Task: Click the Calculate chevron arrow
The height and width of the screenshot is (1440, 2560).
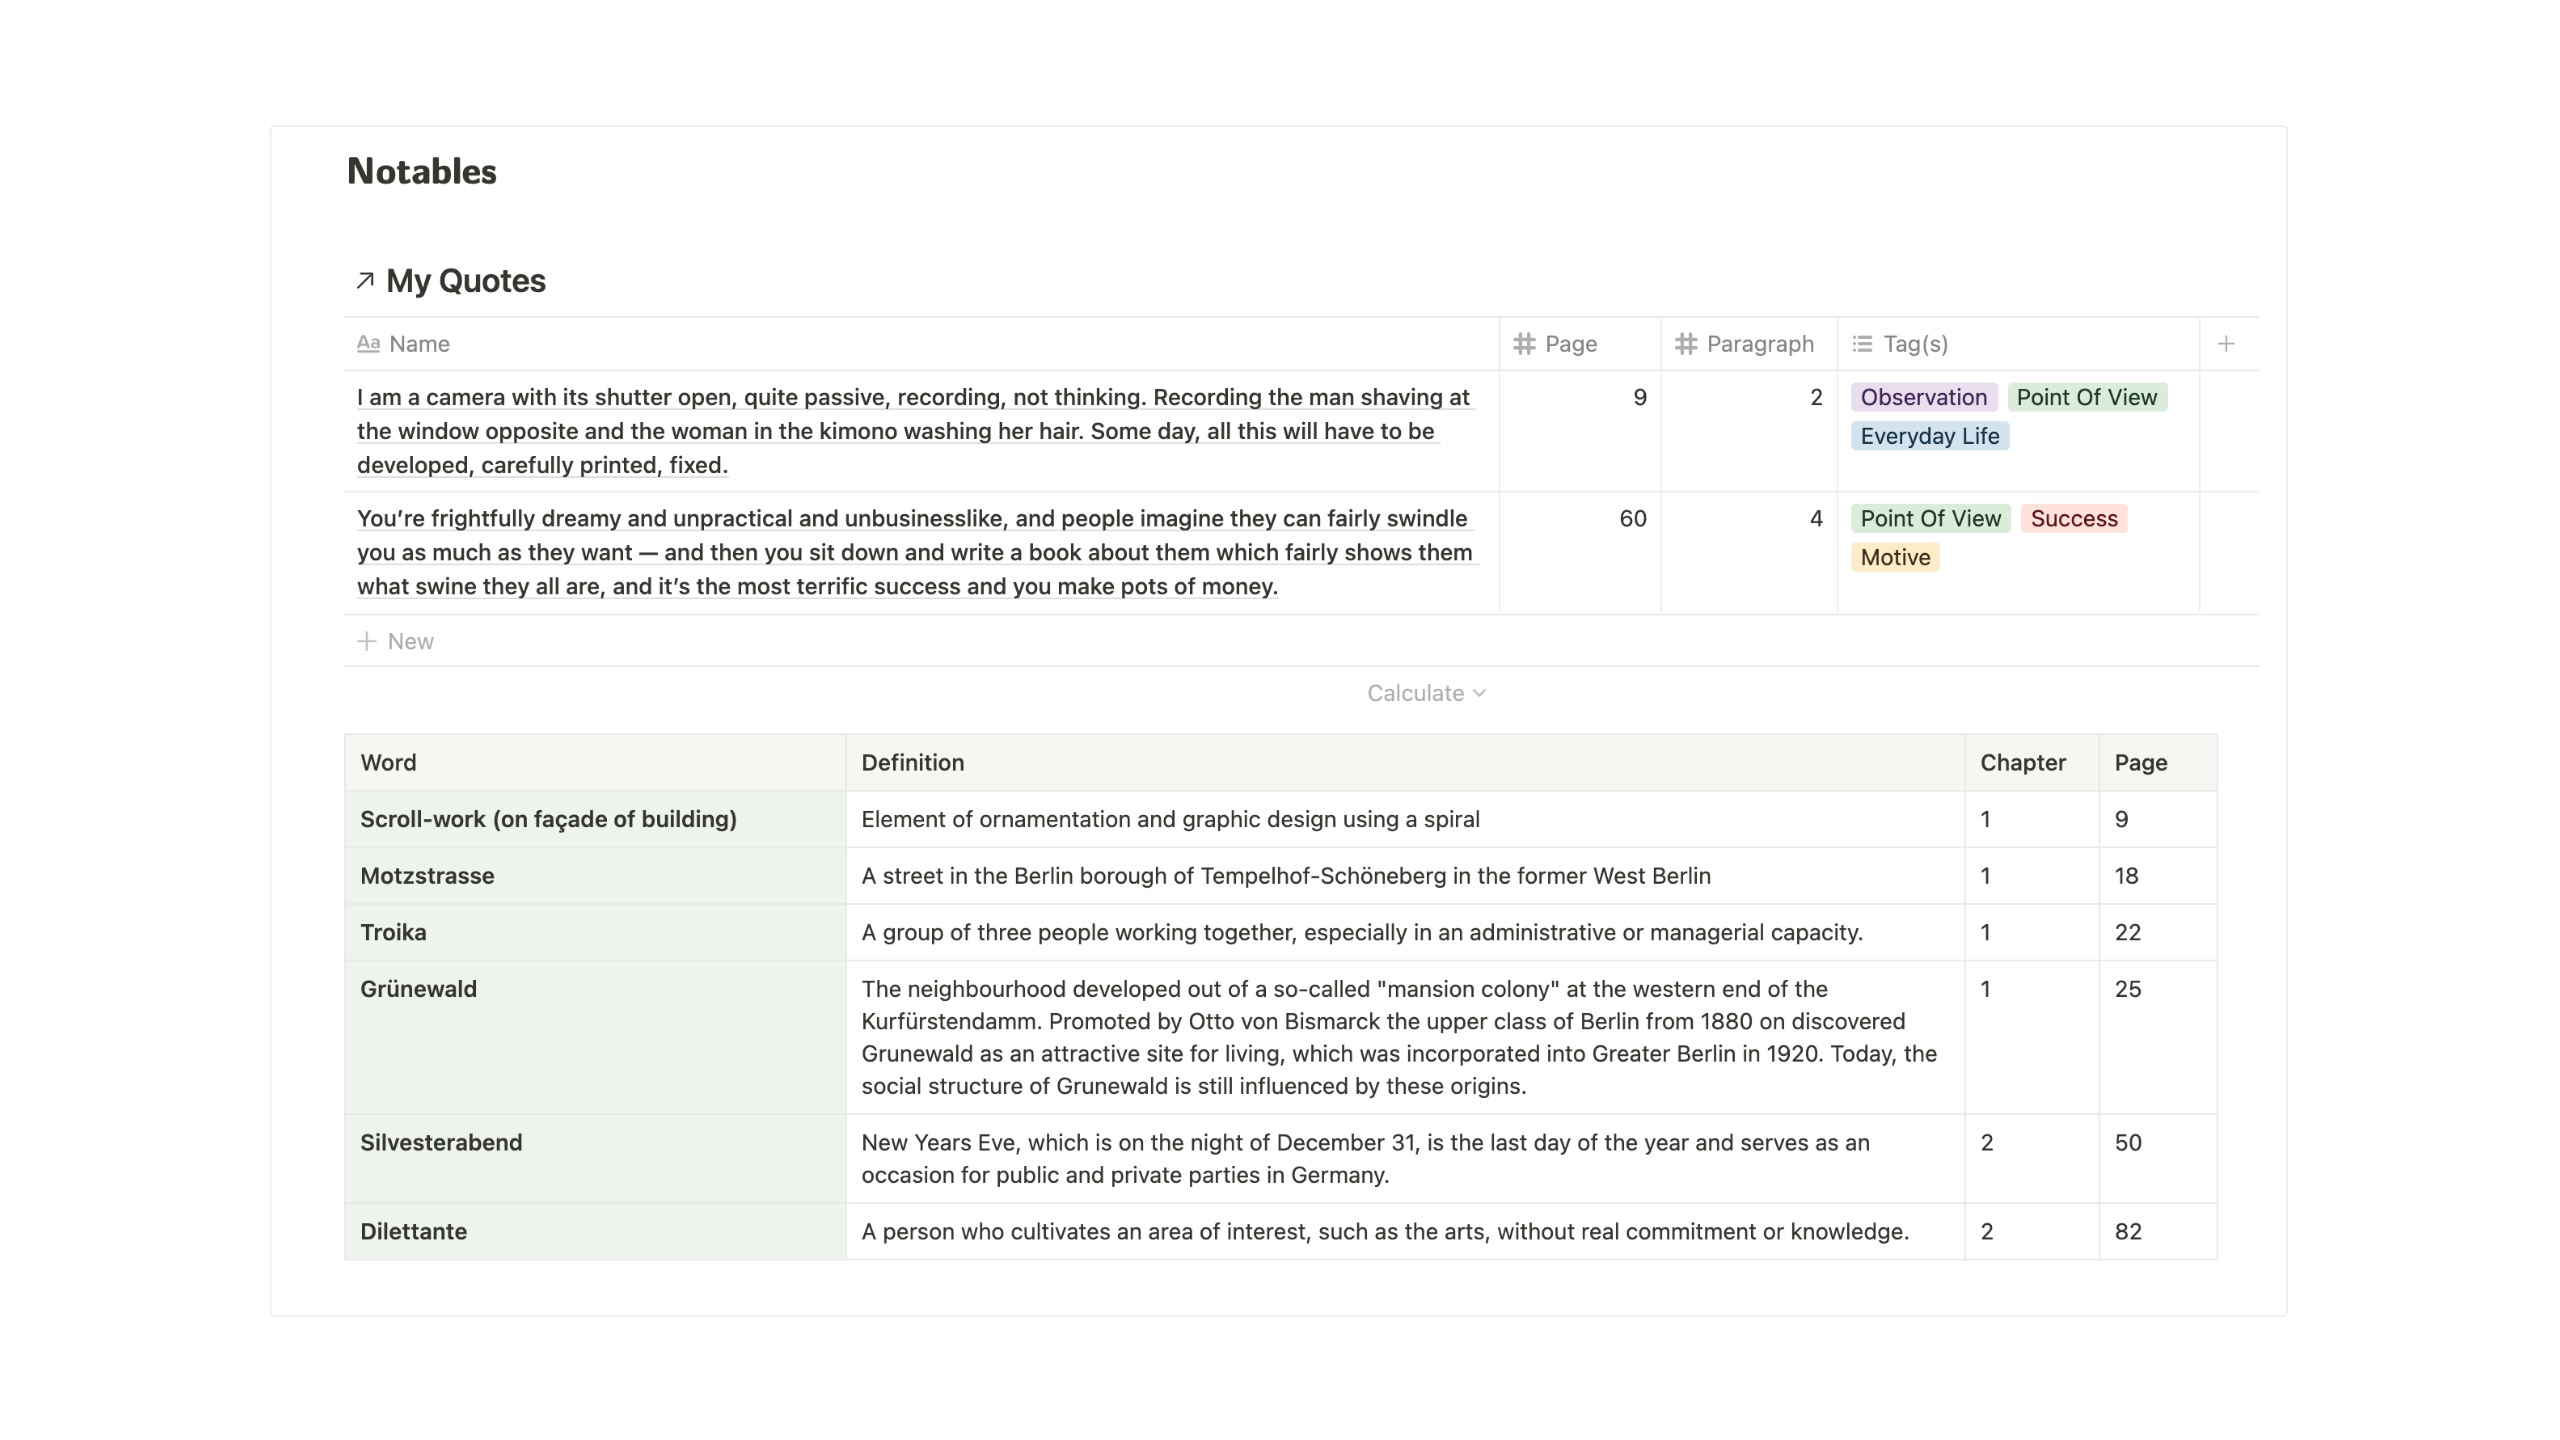Action: [x=1480, y=693]
